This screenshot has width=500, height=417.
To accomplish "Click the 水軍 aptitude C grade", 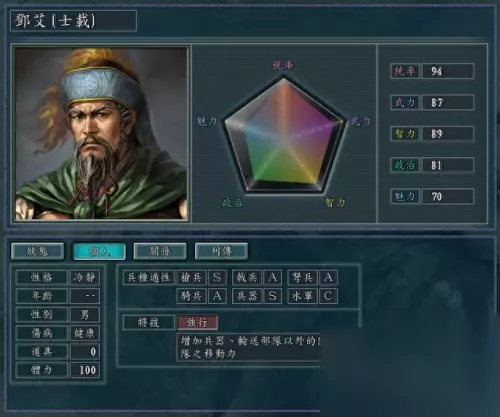I will click(x=328, y=296).
